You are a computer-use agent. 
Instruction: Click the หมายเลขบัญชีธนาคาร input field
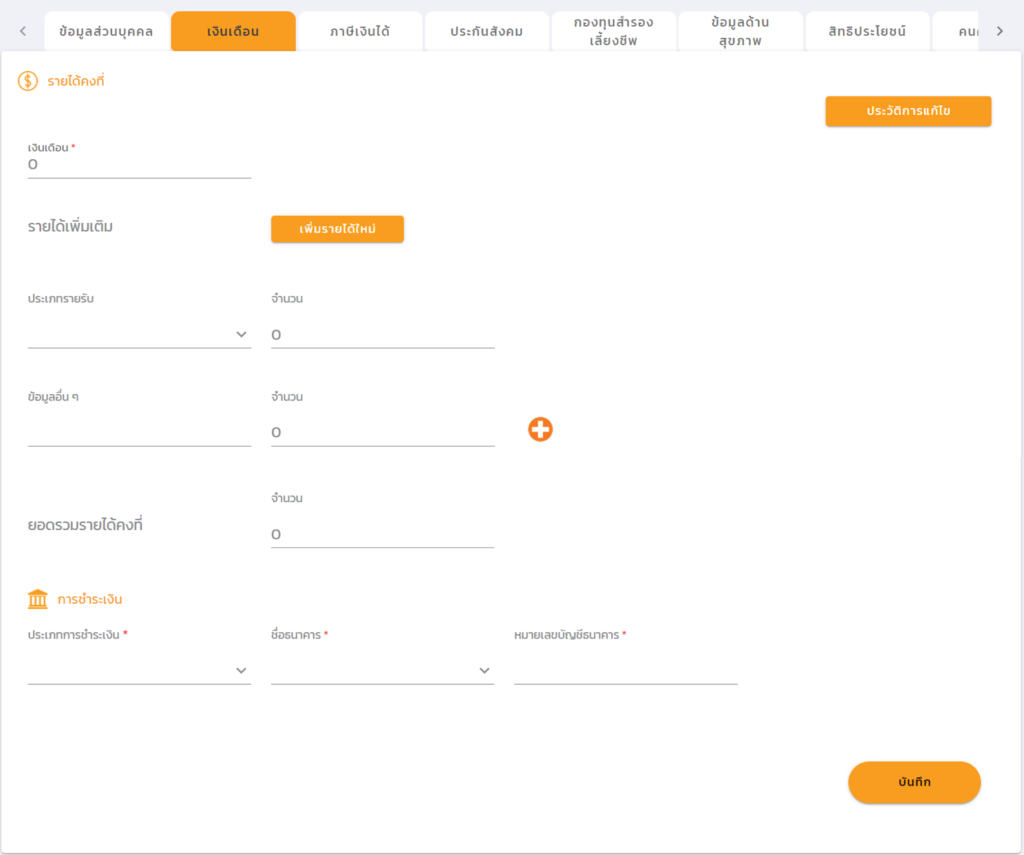click(x=625, y=670)
